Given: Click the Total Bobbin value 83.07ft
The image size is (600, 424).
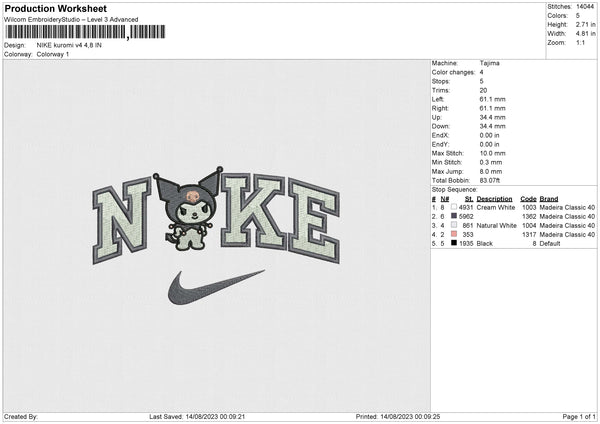Looking at the screenshot, I should tap(490, 181).
